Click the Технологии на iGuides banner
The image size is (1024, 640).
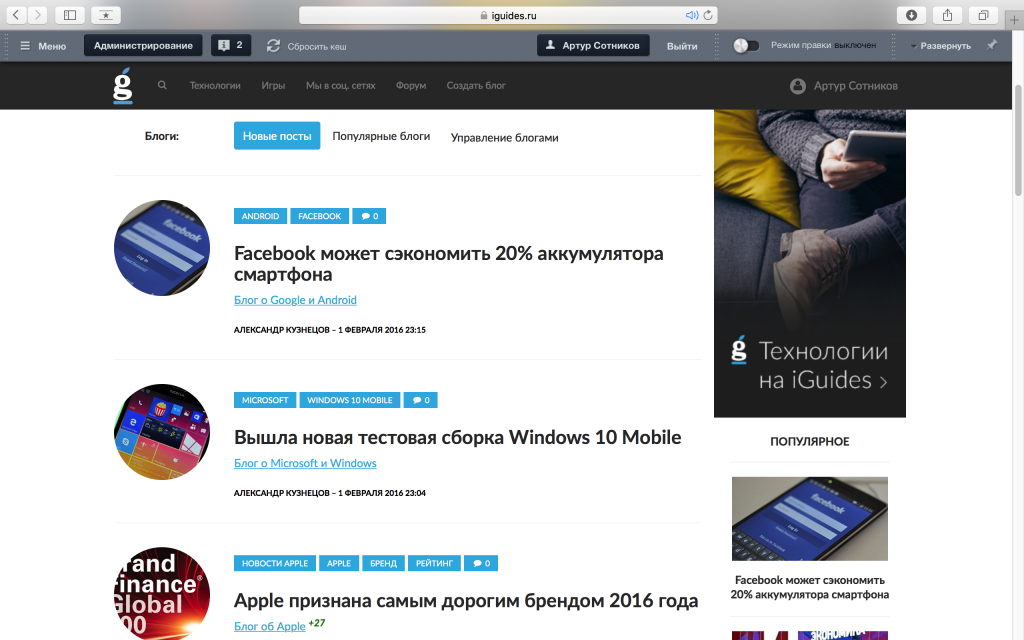click(810, 263)
